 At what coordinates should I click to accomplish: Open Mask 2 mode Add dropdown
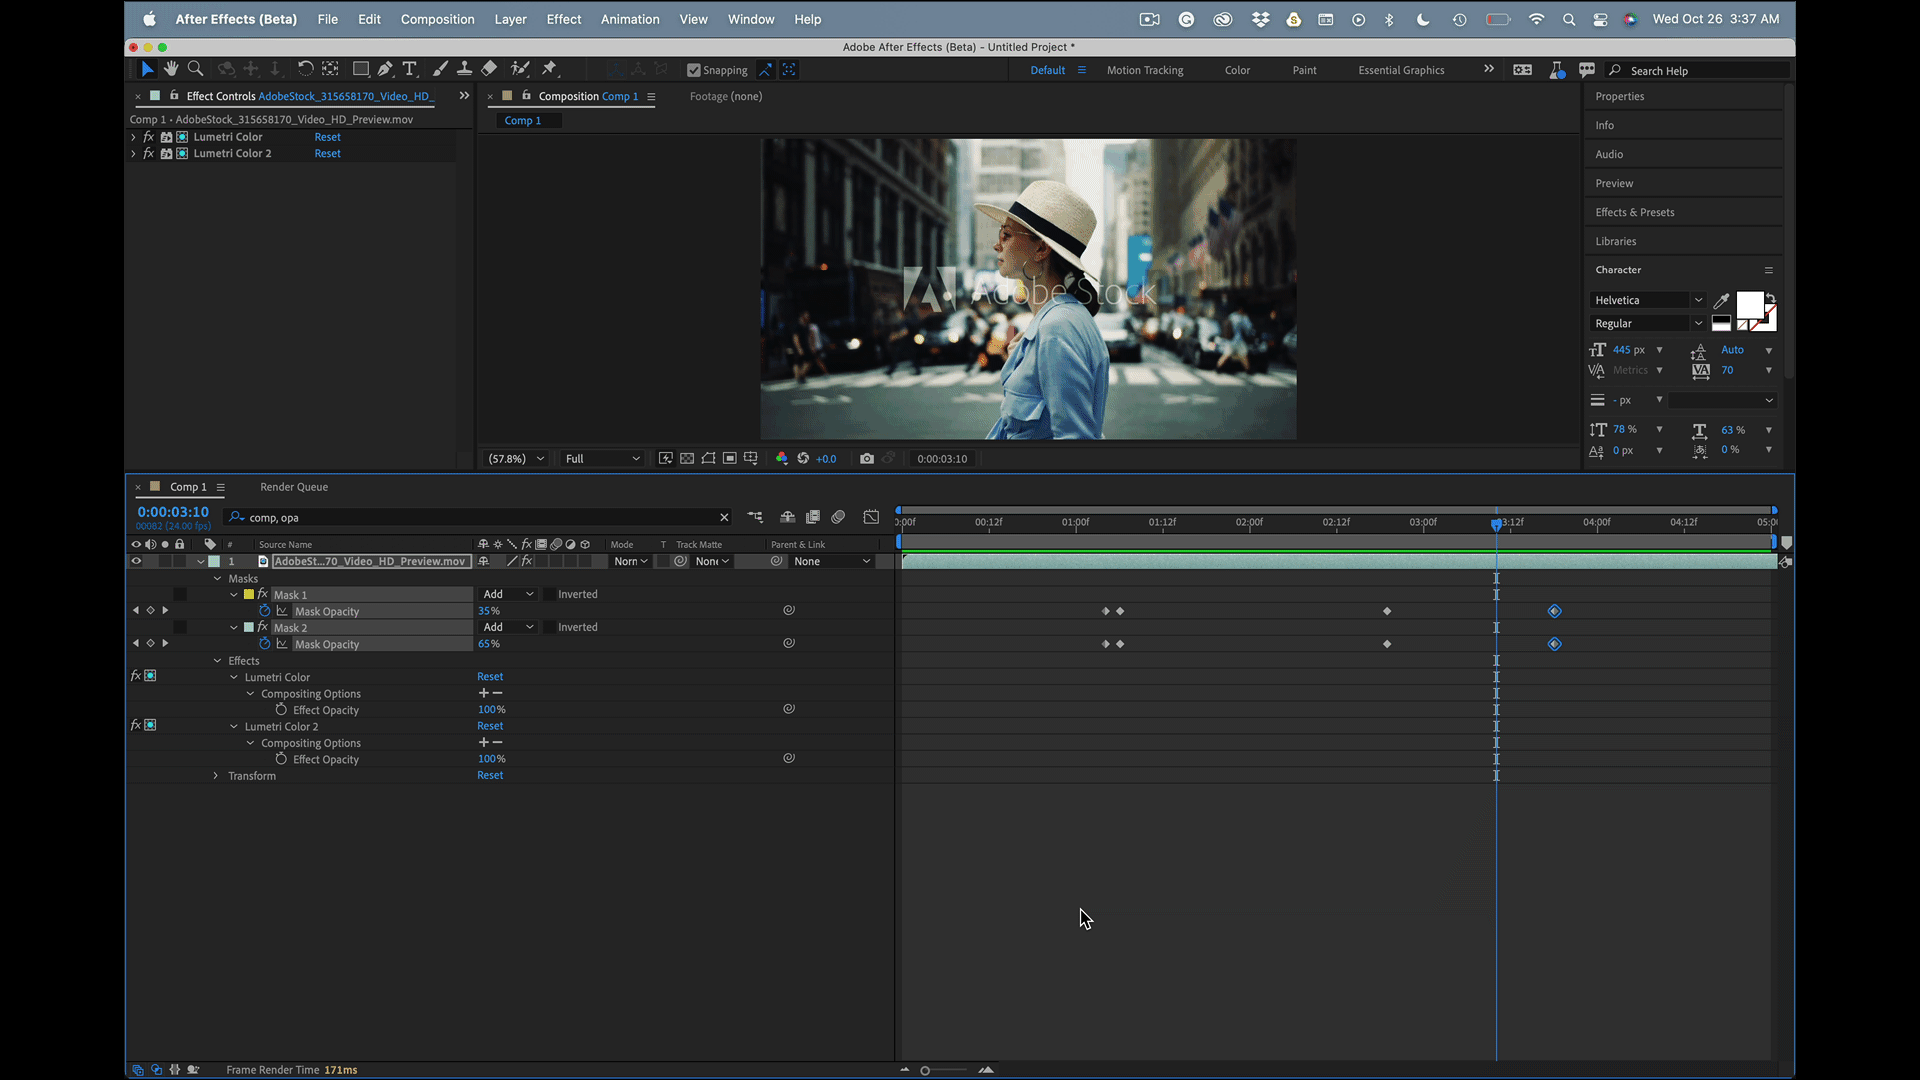coord(508,628)
